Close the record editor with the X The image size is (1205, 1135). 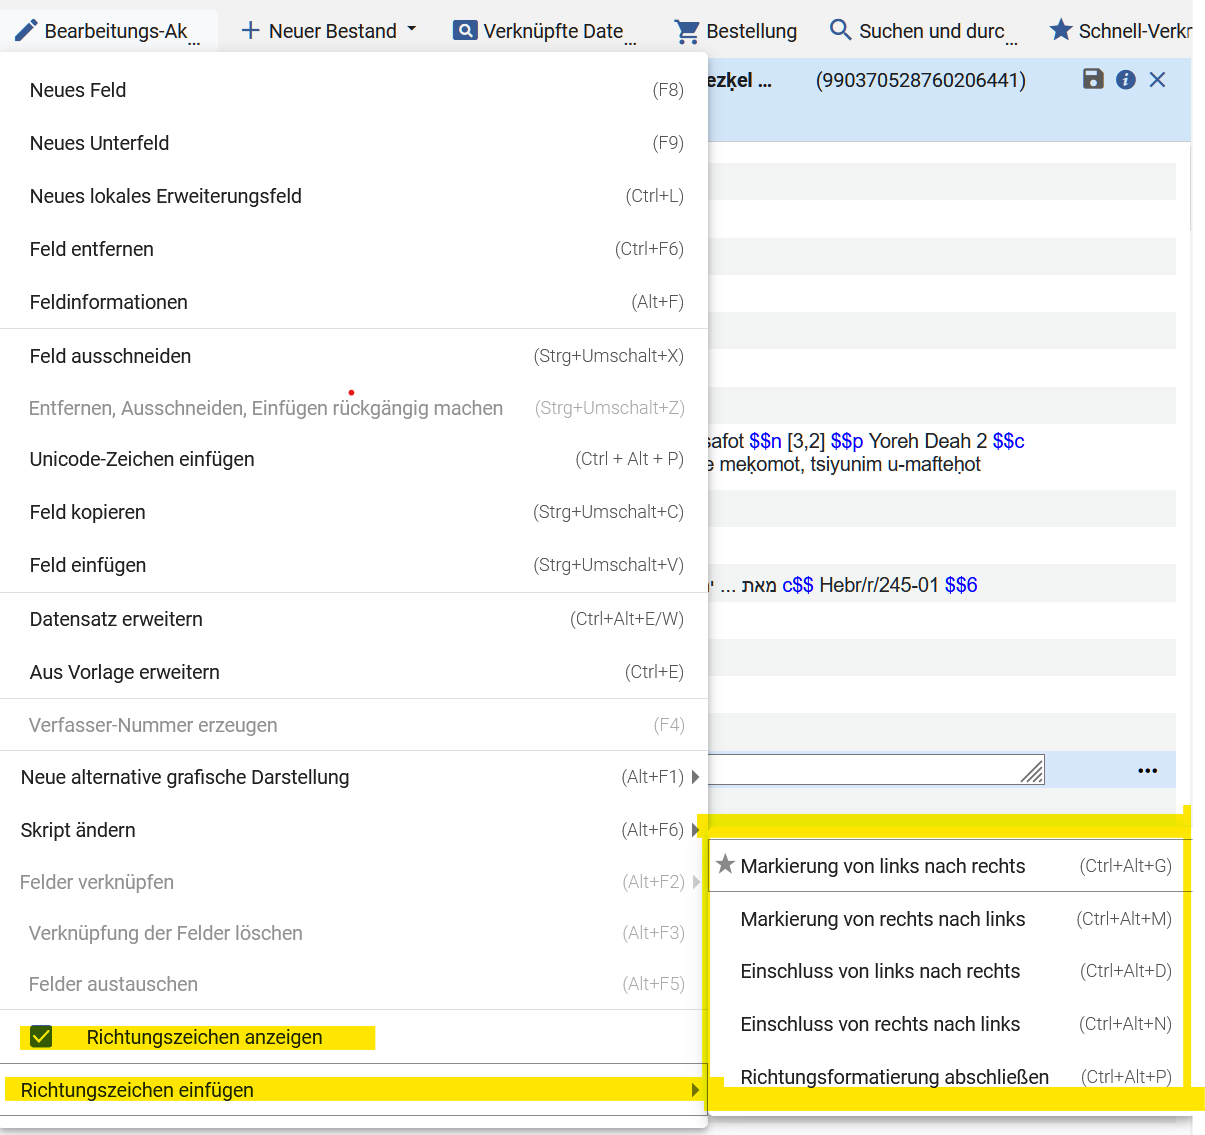point(1157,80)
